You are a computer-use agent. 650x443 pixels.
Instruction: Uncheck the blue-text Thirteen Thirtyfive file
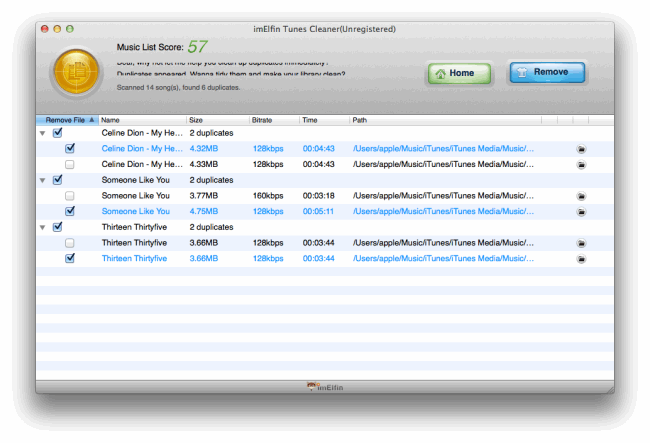(70, 258)
